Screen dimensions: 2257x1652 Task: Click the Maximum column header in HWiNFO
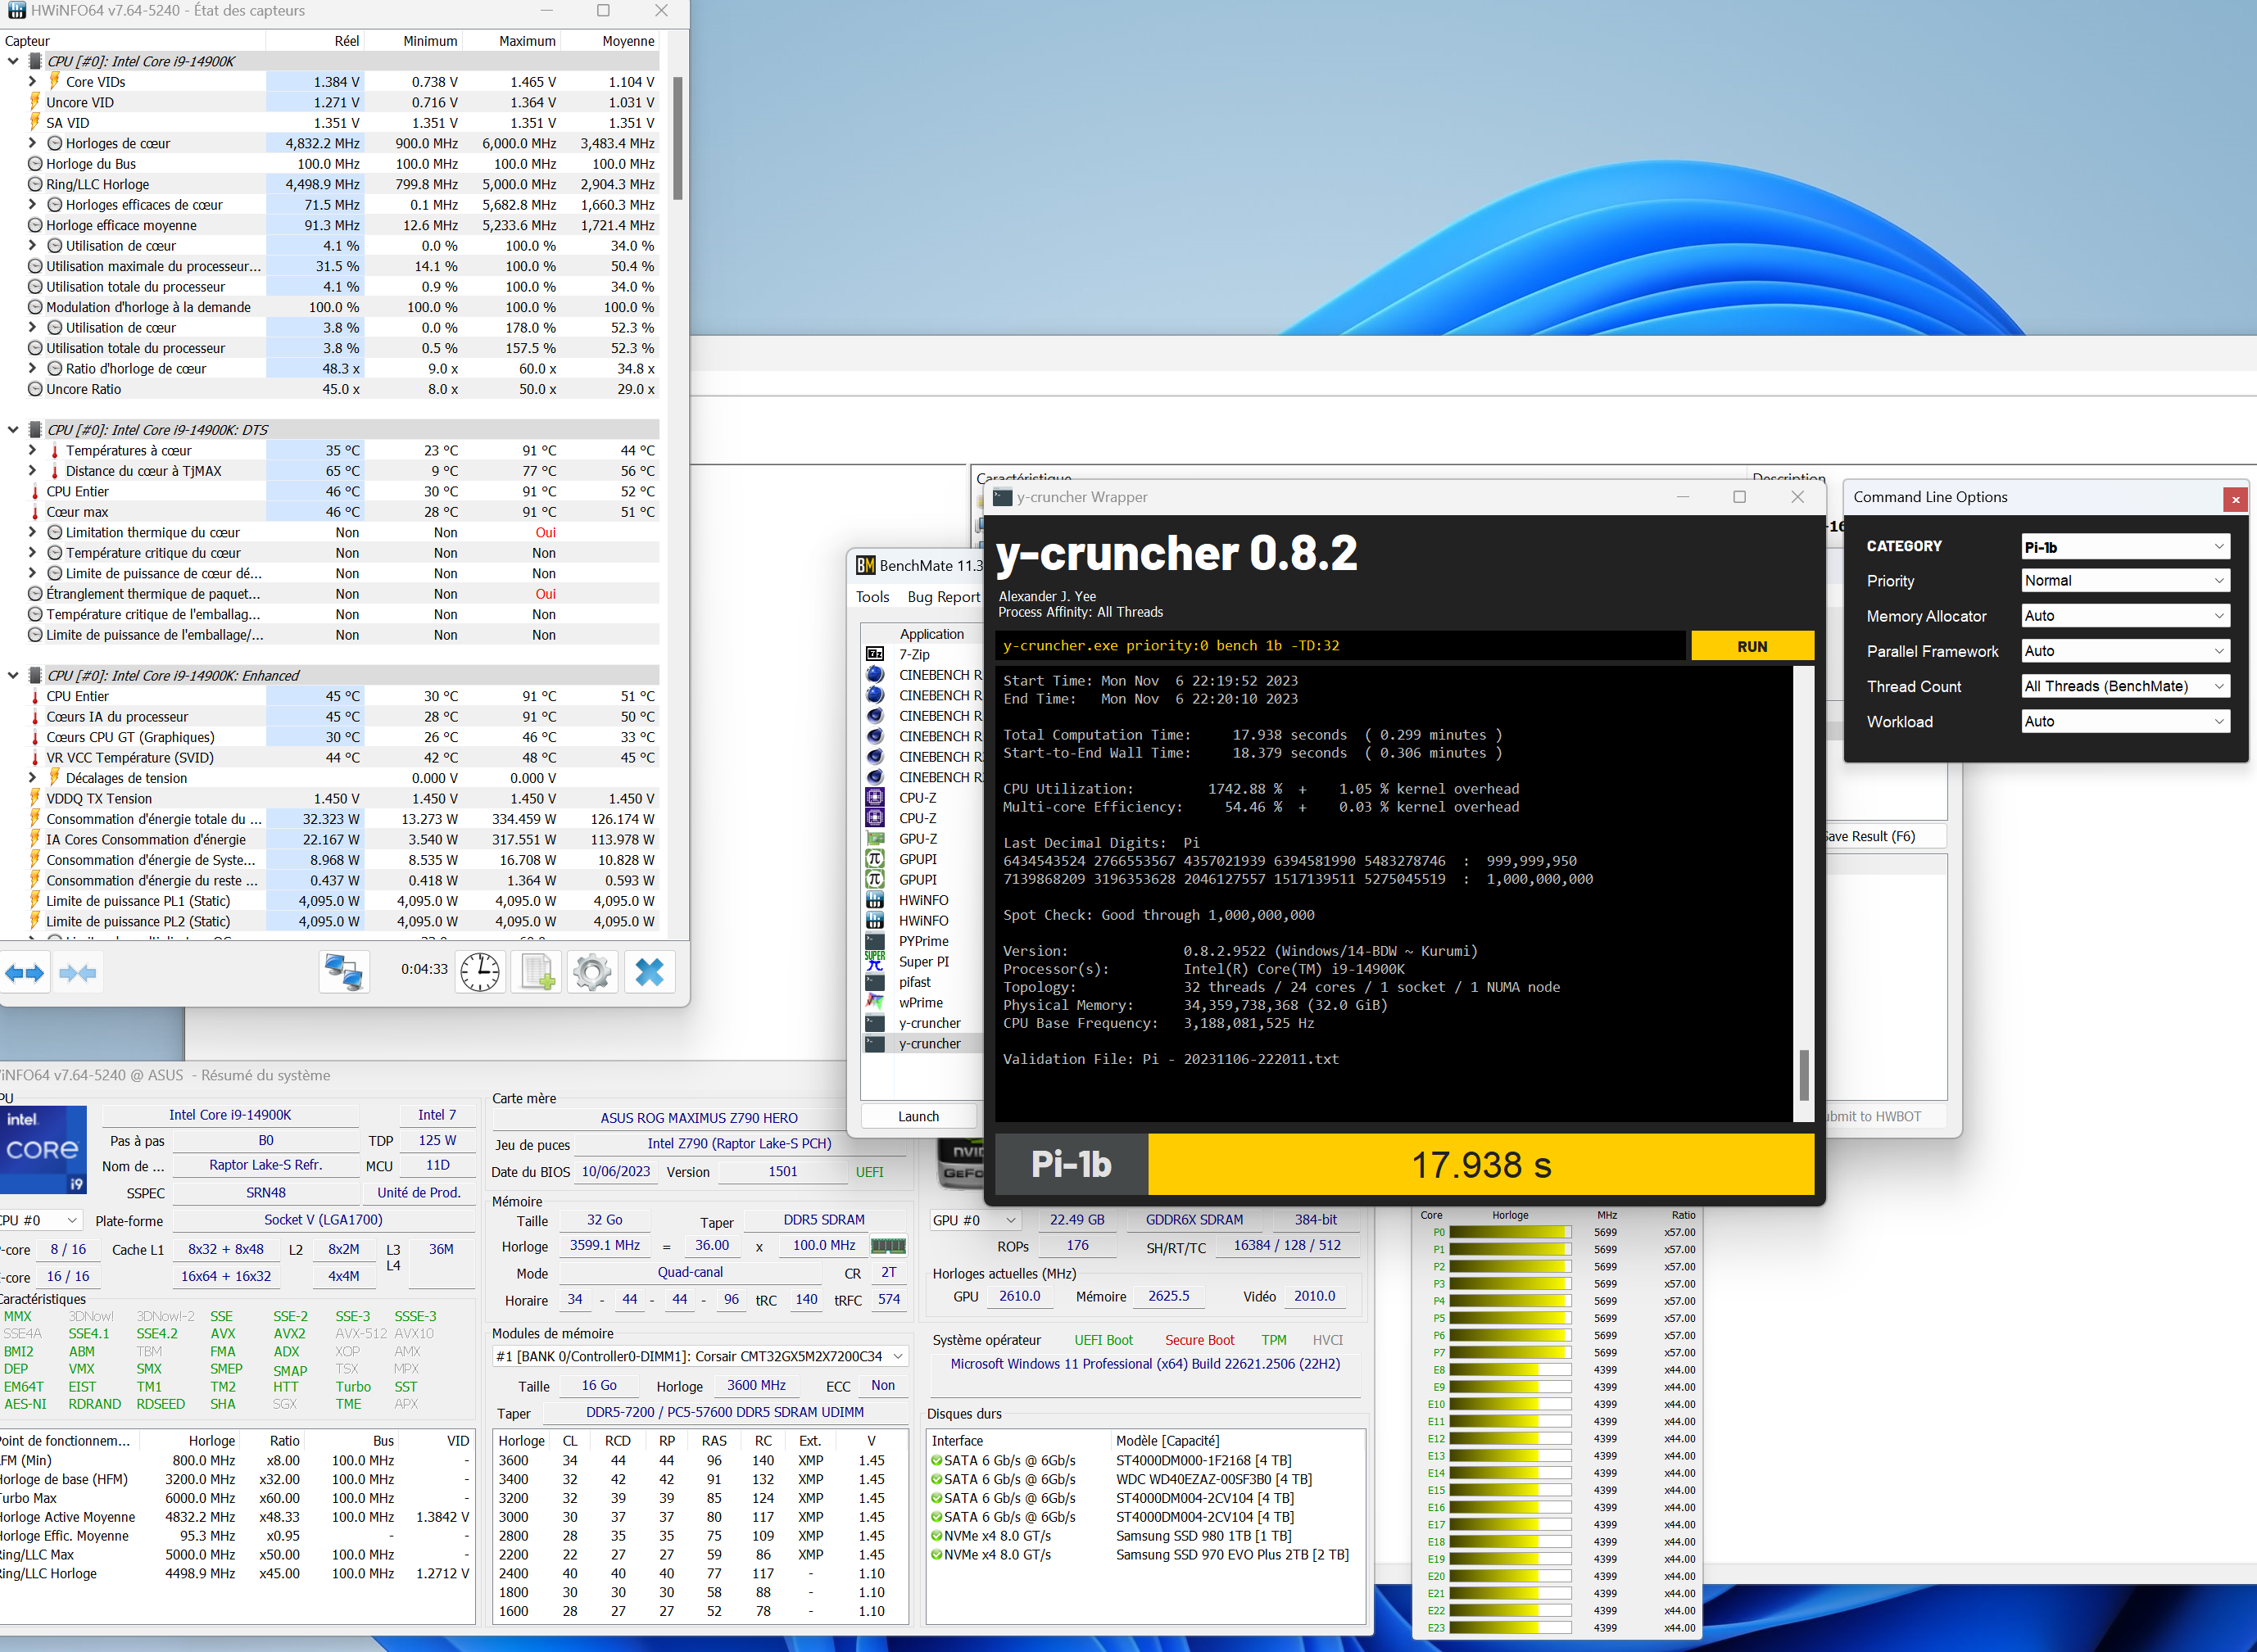(513, 41)
